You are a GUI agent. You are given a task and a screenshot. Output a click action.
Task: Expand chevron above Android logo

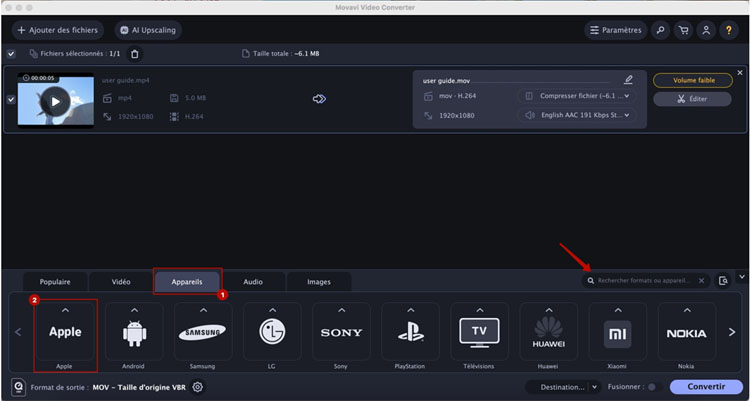(x=134, y=310)
